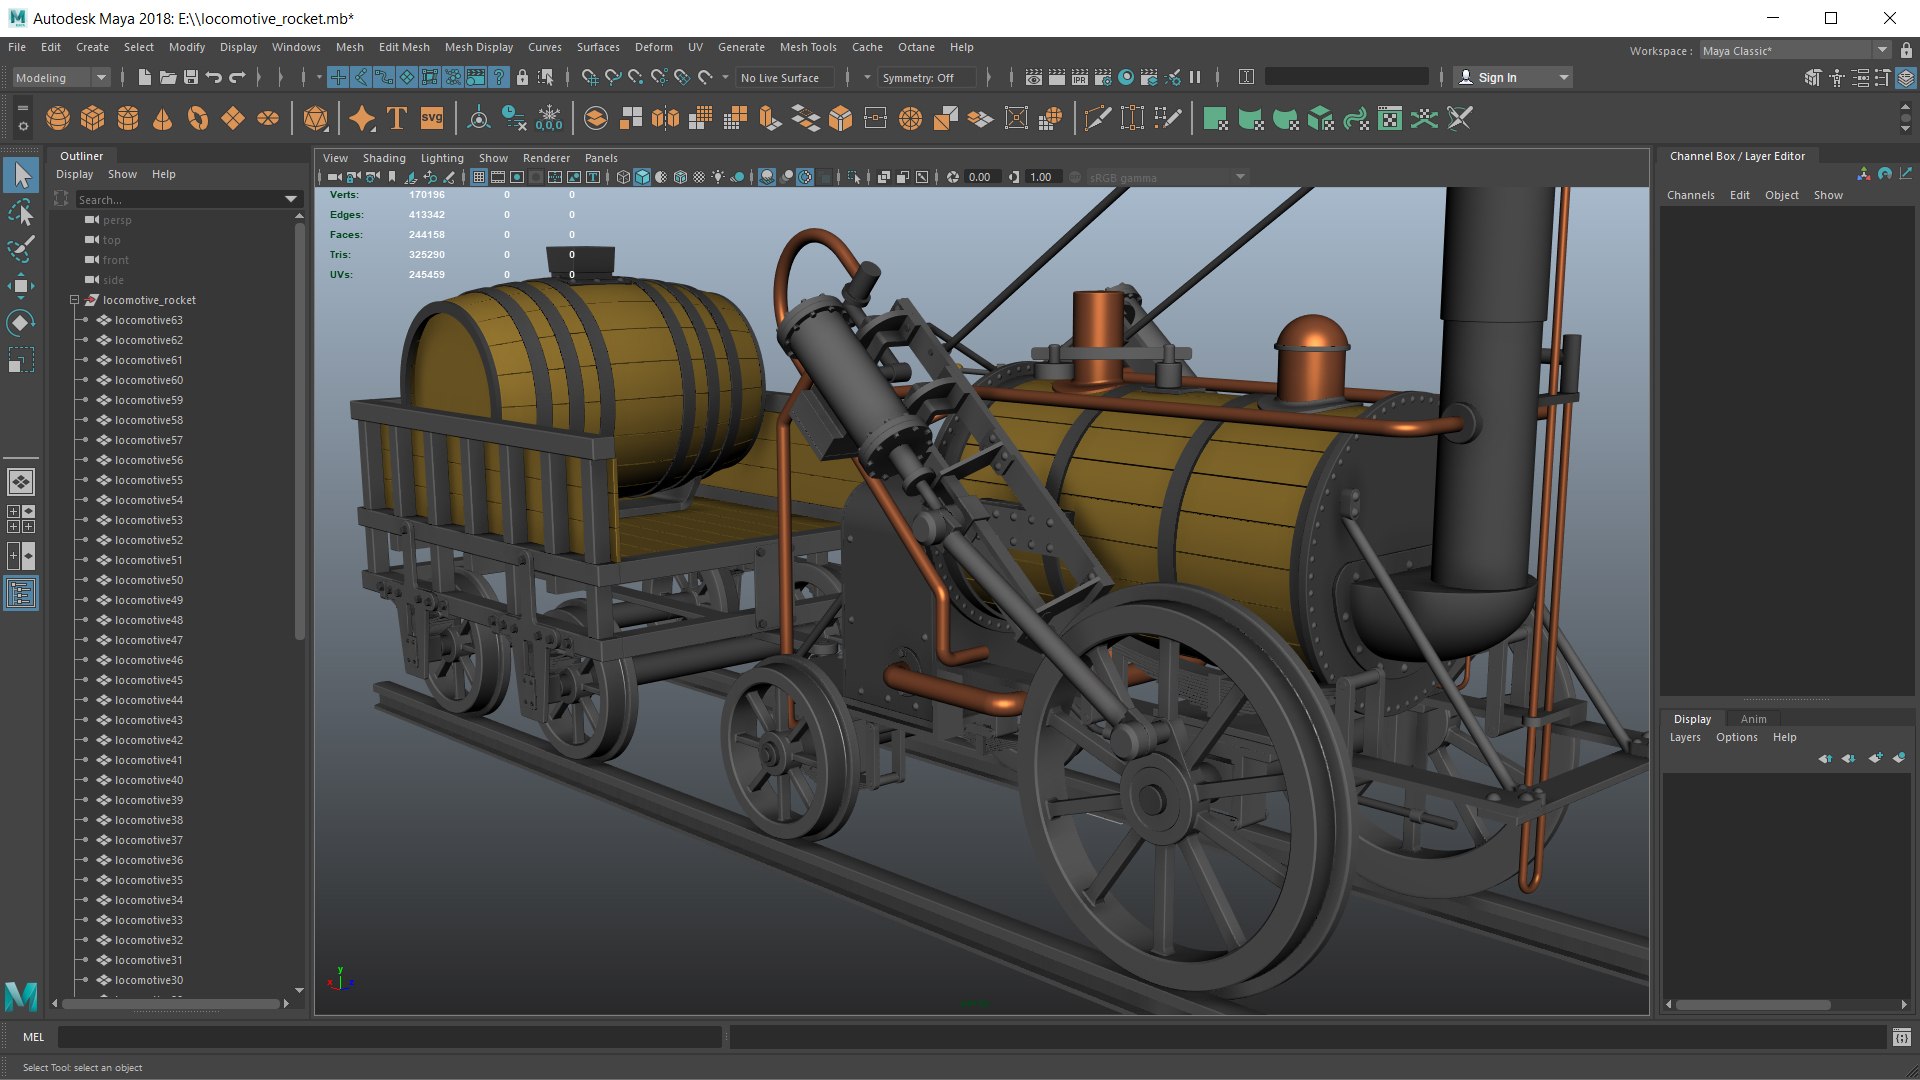Switch to the Anim layer tab

point(1753,719)
